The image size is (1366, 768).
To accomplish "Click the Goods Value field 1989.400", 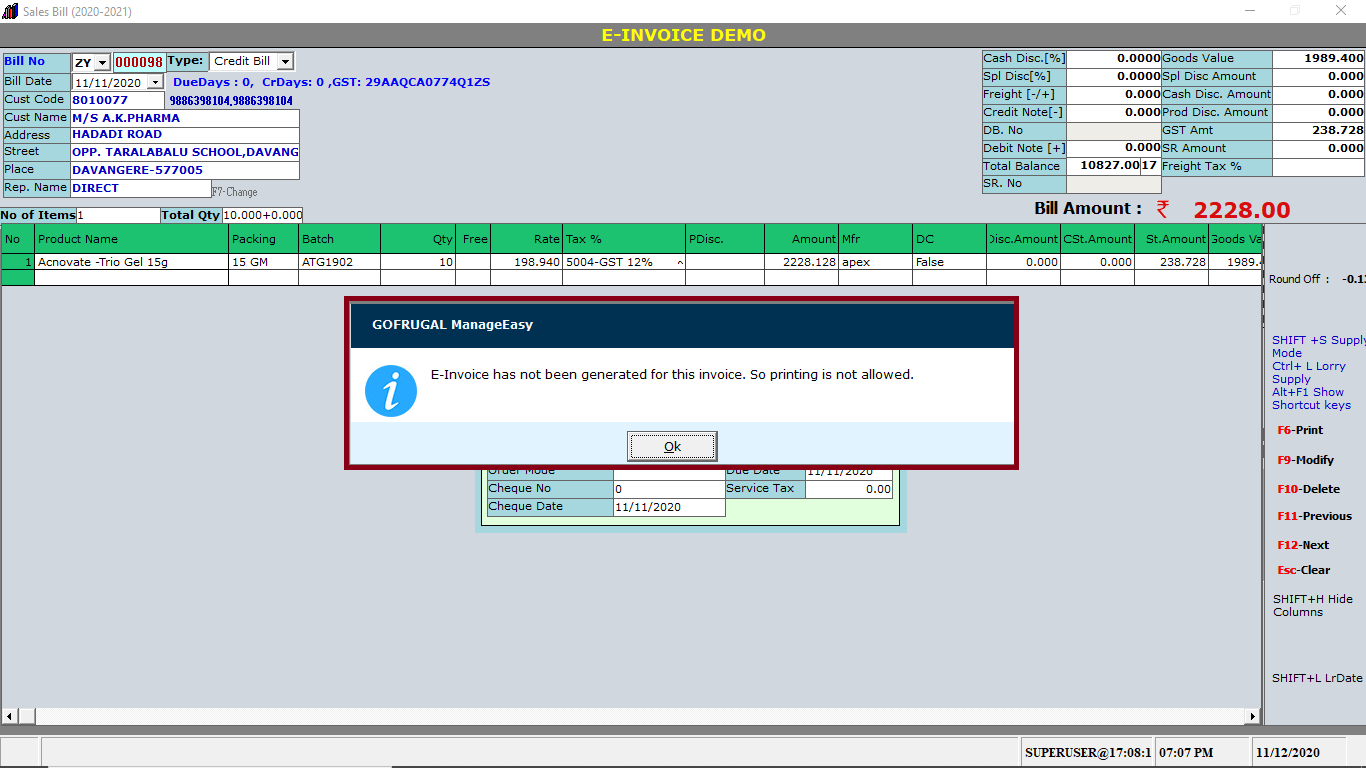I will pyautogui.click(x=1319, y=59).
